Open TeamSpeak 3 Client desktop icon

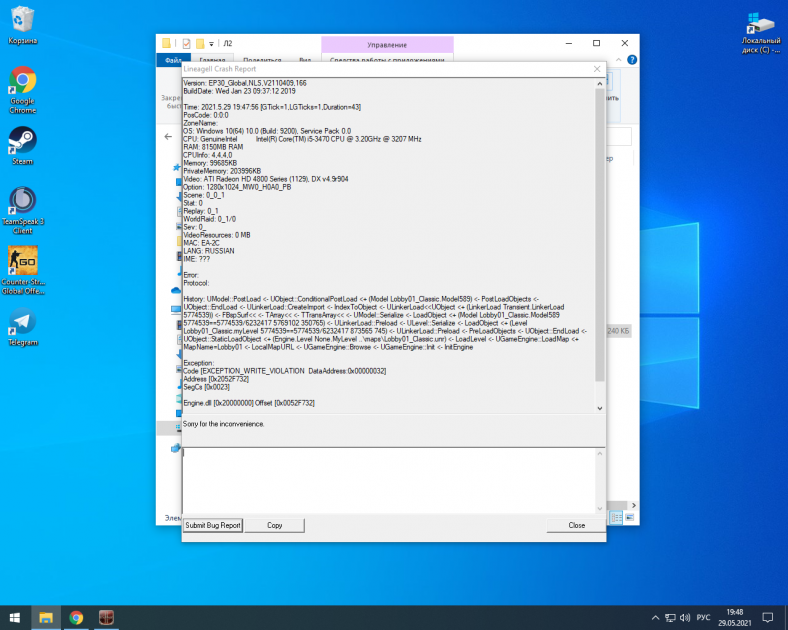(22, 201)
